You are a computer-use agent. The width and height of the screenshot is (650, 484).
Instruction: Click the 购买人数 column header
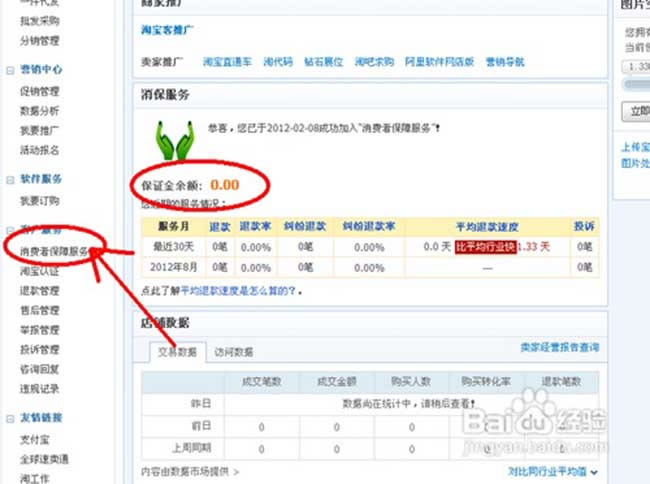click(411, 381)
